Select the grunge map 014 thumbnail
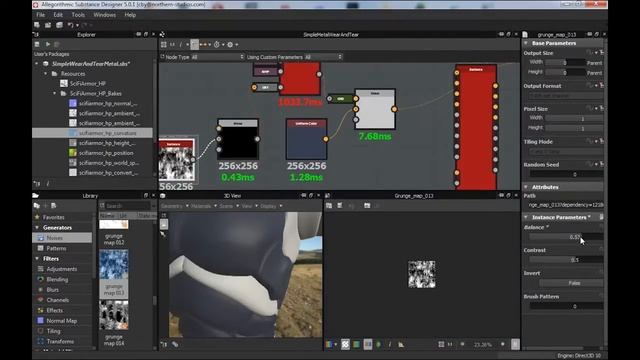The image size is (640, 360). point(113,316)
